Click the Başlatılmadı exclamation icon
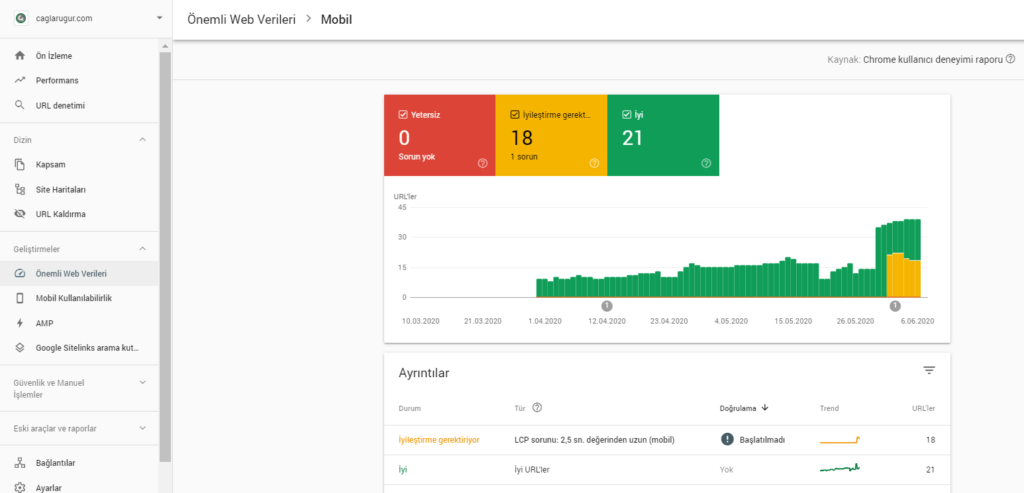Screen dimensions: 1024x493 point(728,440)
